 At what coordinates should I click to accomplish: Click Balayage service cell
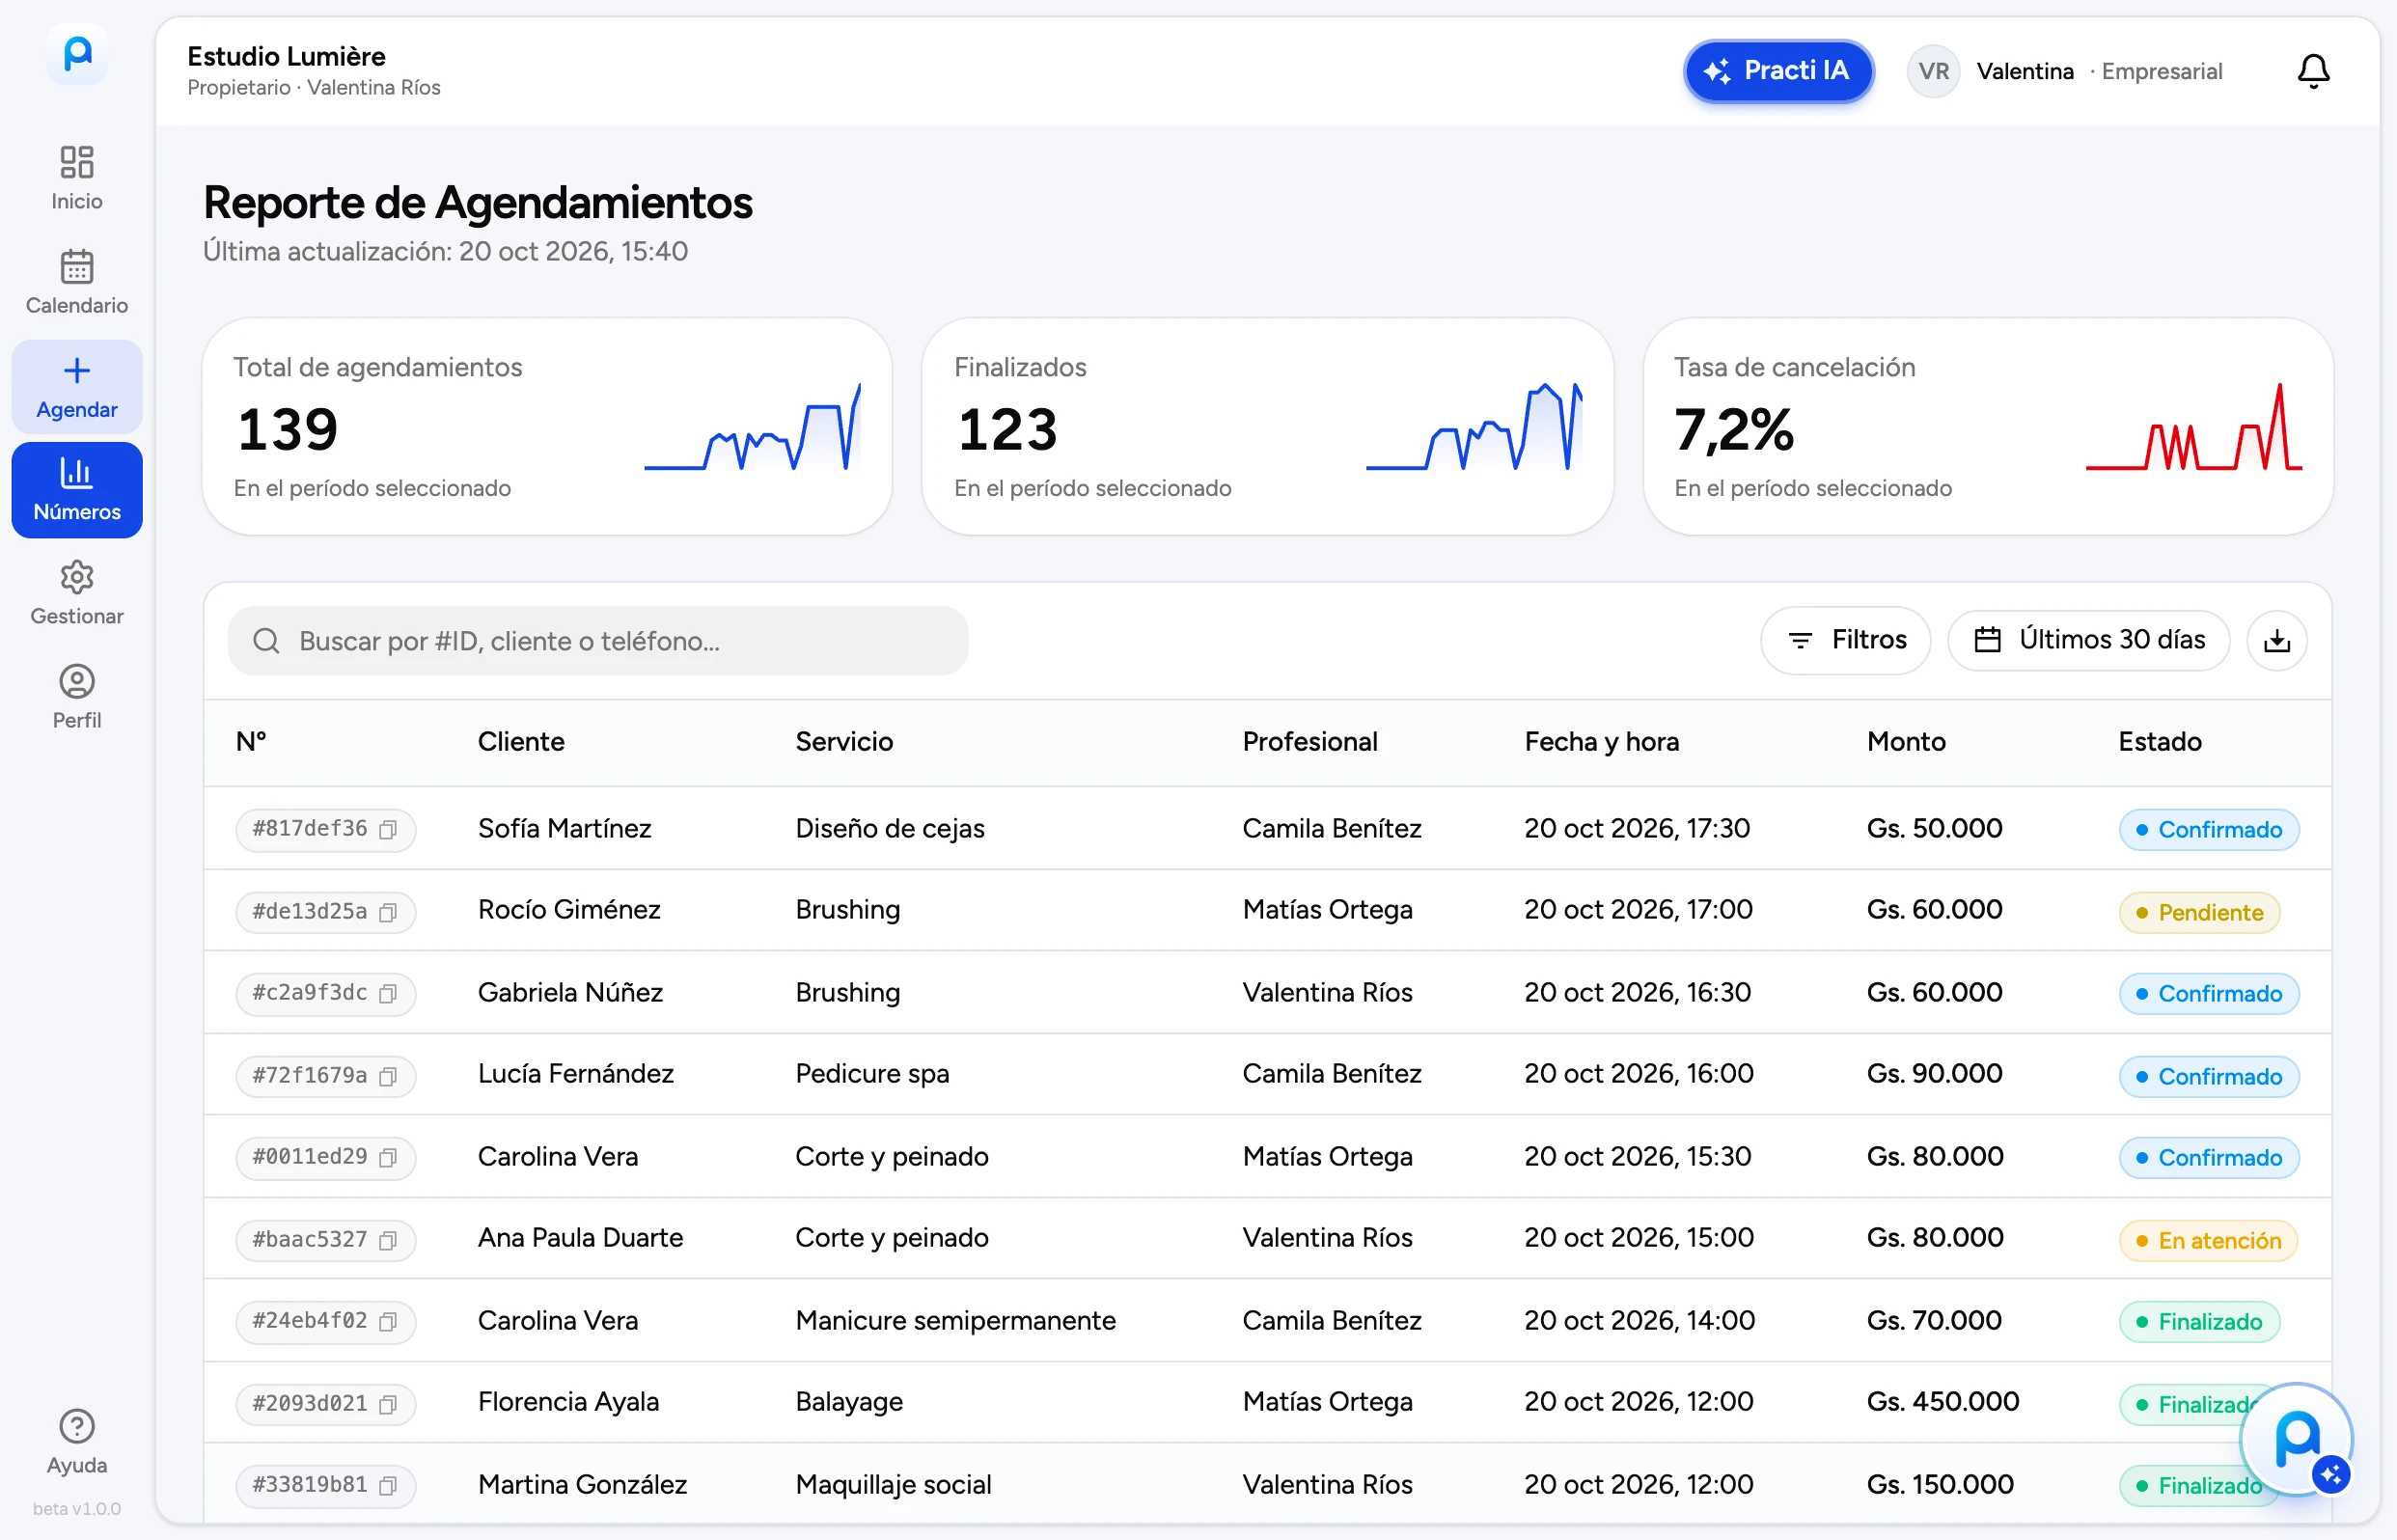pyautogui.click(x=849, y=1402)
